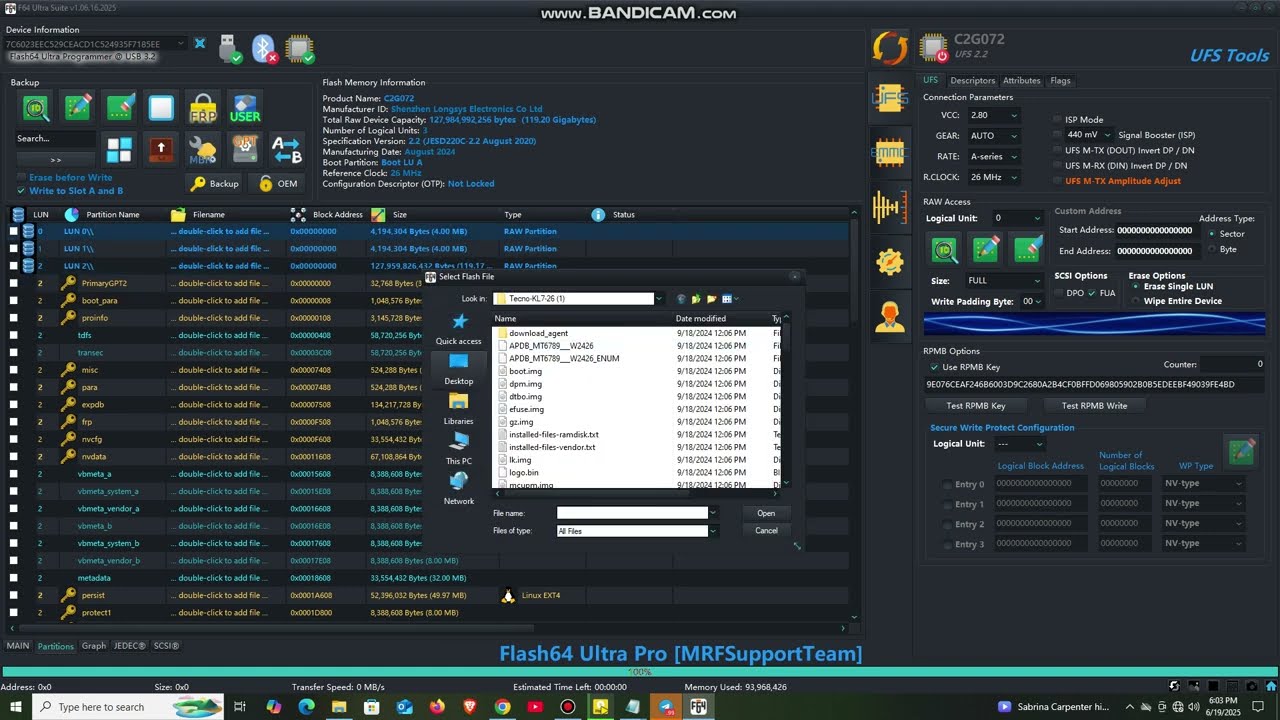
Task: Click the RAW Access erase icon
Action: 1028,249
